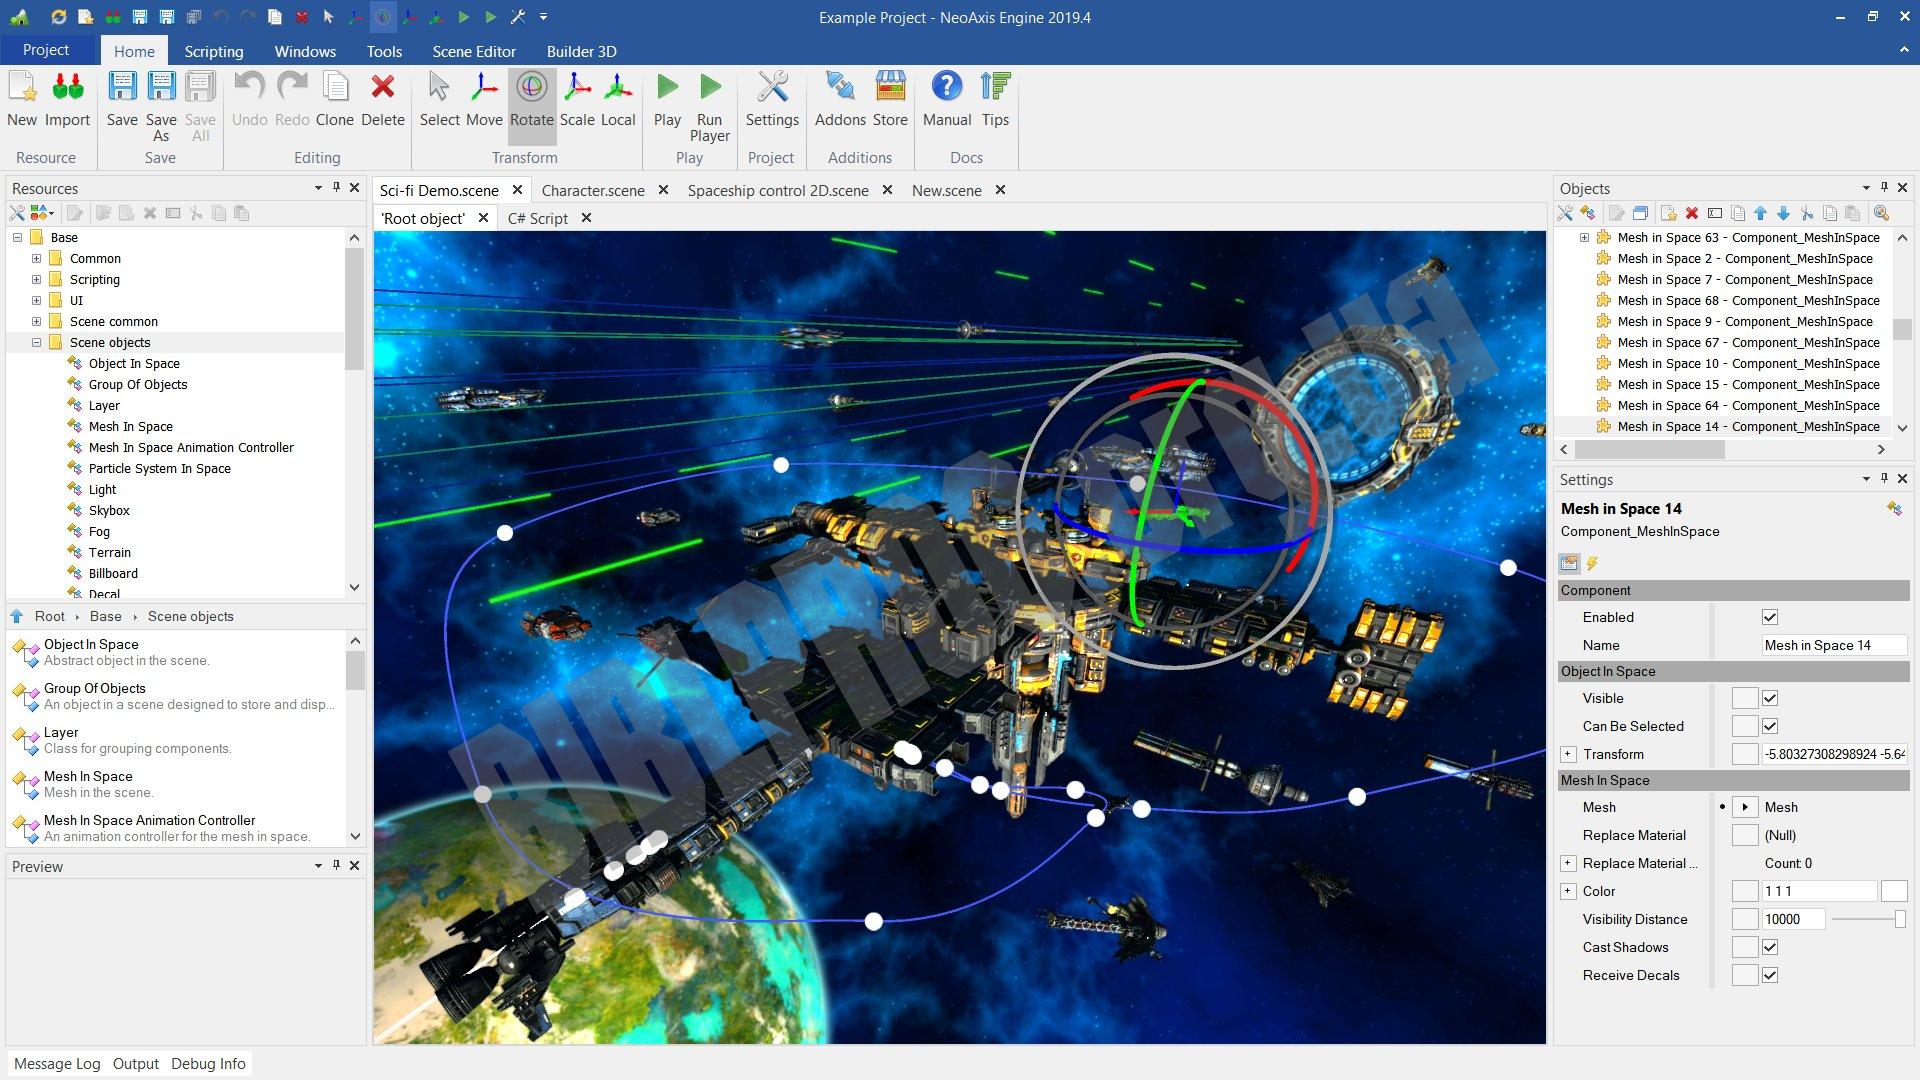Click move down arrow in Objects toolbar
This screenshot has width=1920, height=1080.
(1783, 213)
